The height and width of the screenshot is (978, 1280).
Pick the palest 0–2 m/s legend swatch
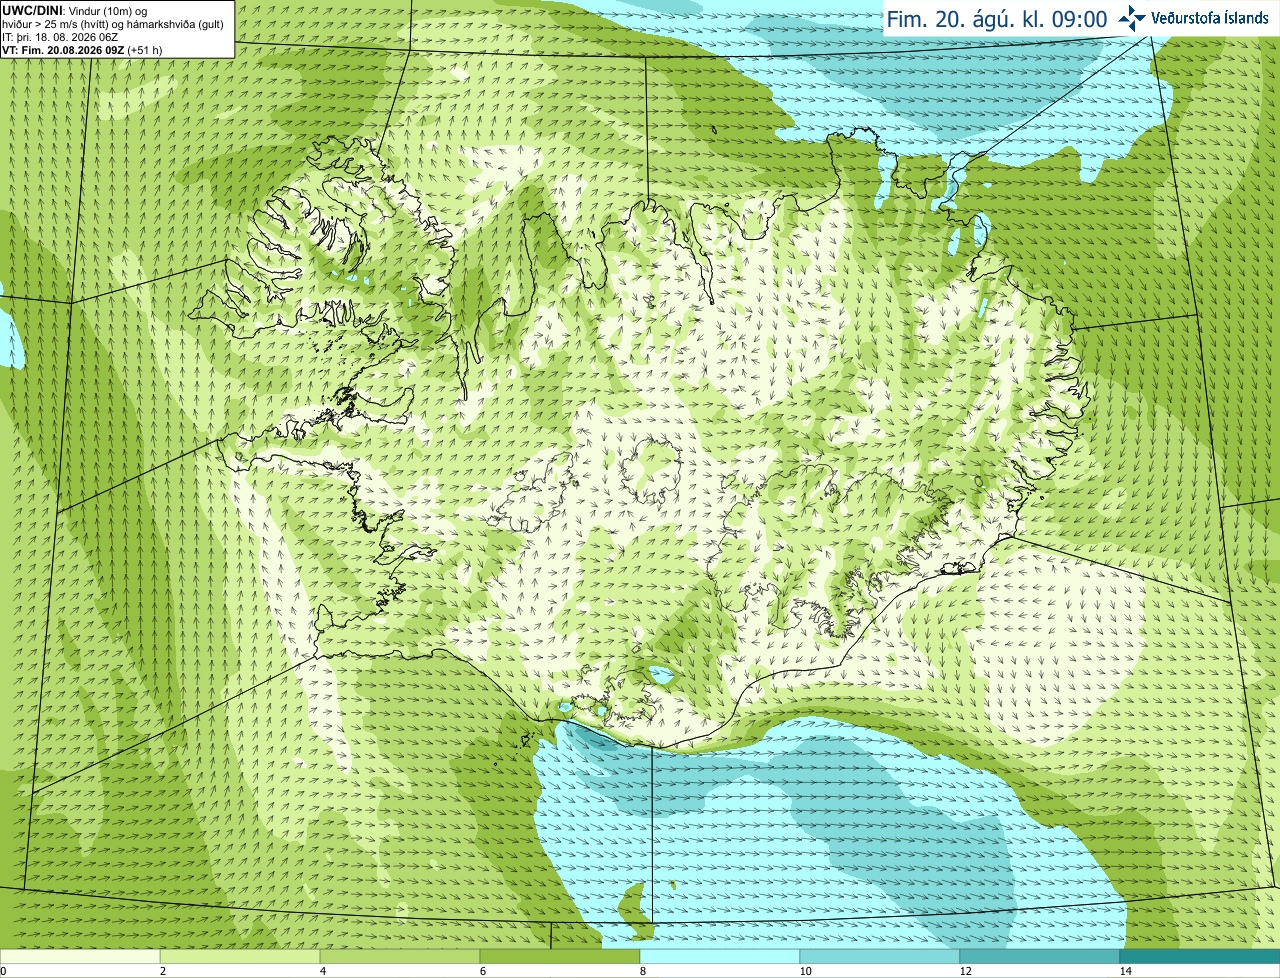point(80,957)
